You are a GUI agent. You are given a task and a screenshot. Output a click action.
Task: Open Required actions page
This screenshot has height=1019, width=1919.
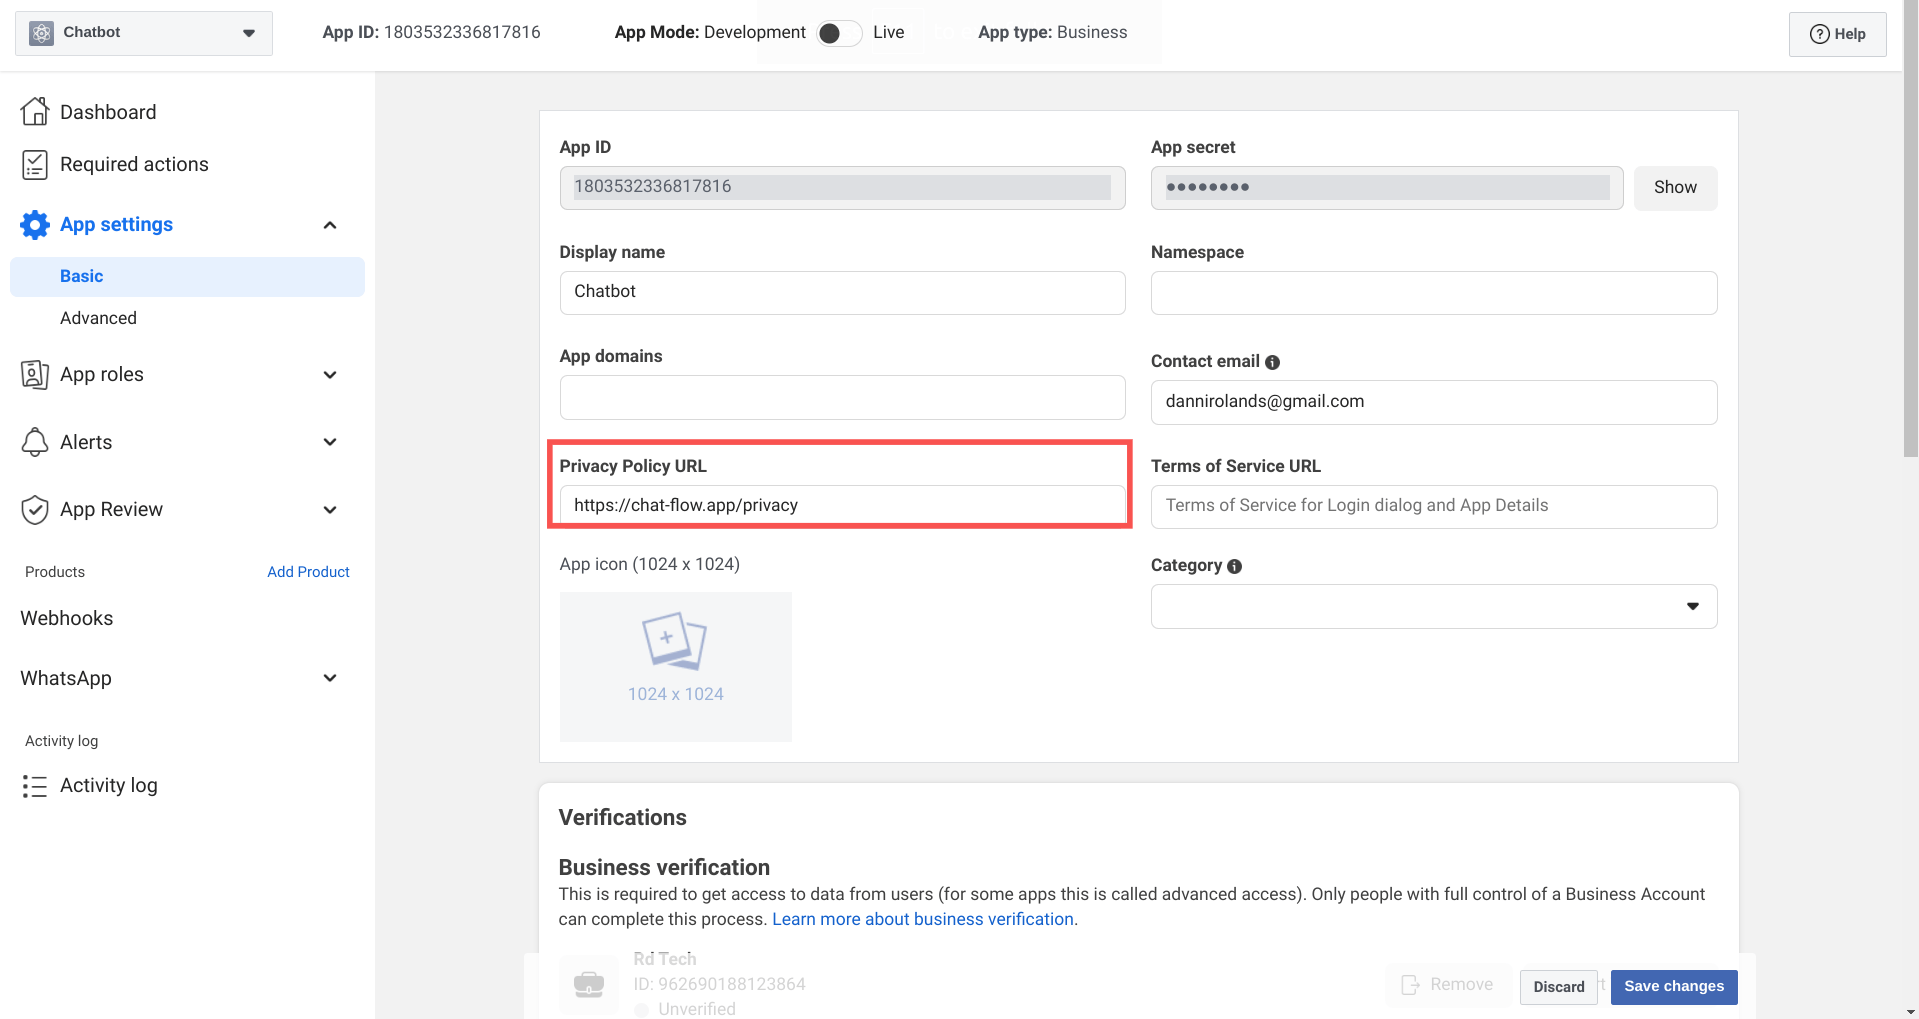(134, 164)
